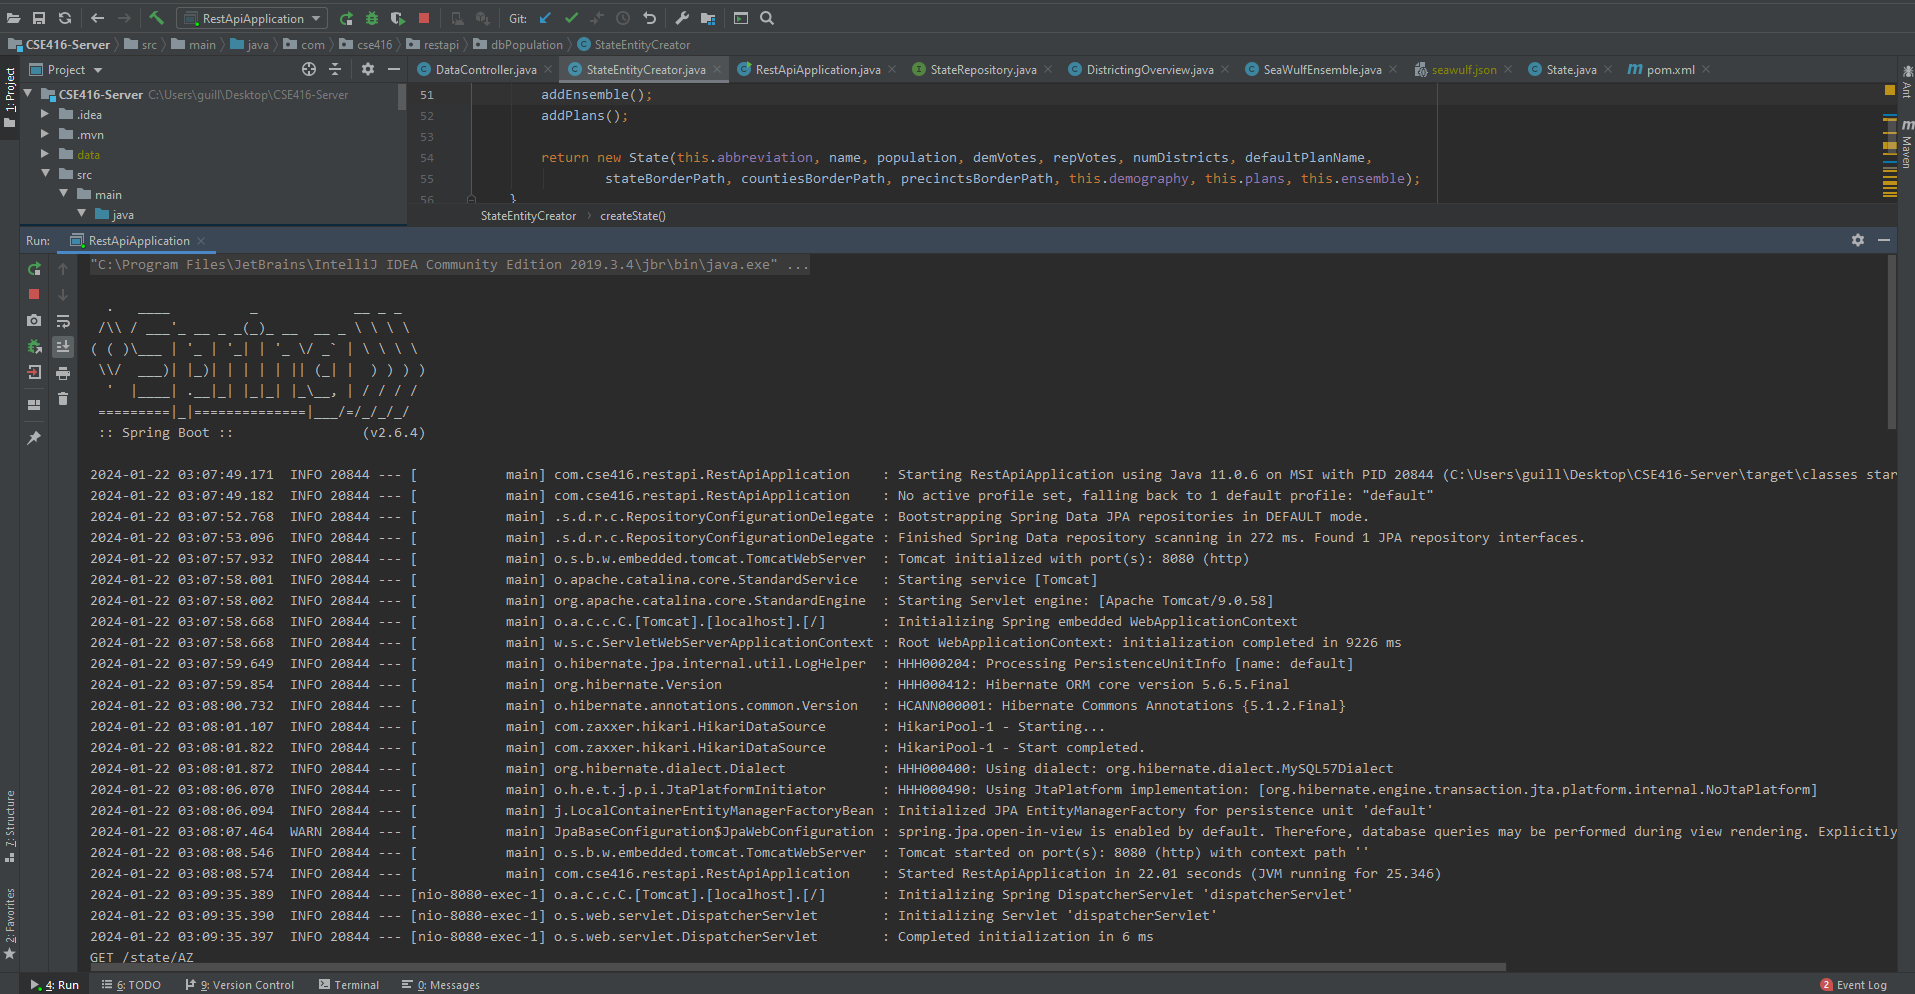Screen dimensions: 1915x994
Task: Open the RestApiApplication run configuration dropdown
Action: [253, 18]
